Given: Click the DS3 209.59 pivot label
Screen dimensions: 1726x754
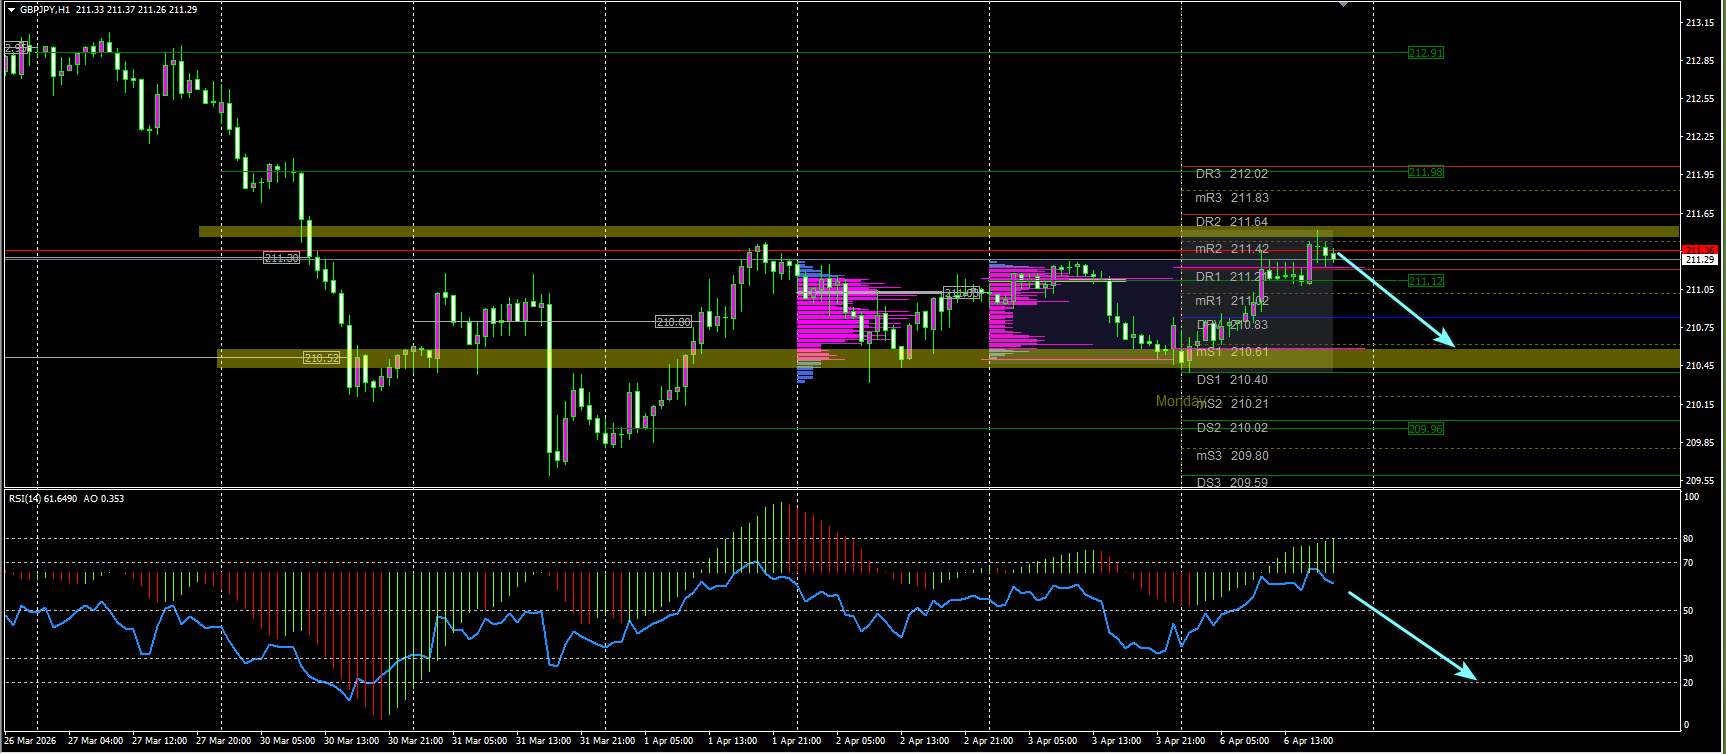Looking at the screenshot, I should (x=1232, y=482).
